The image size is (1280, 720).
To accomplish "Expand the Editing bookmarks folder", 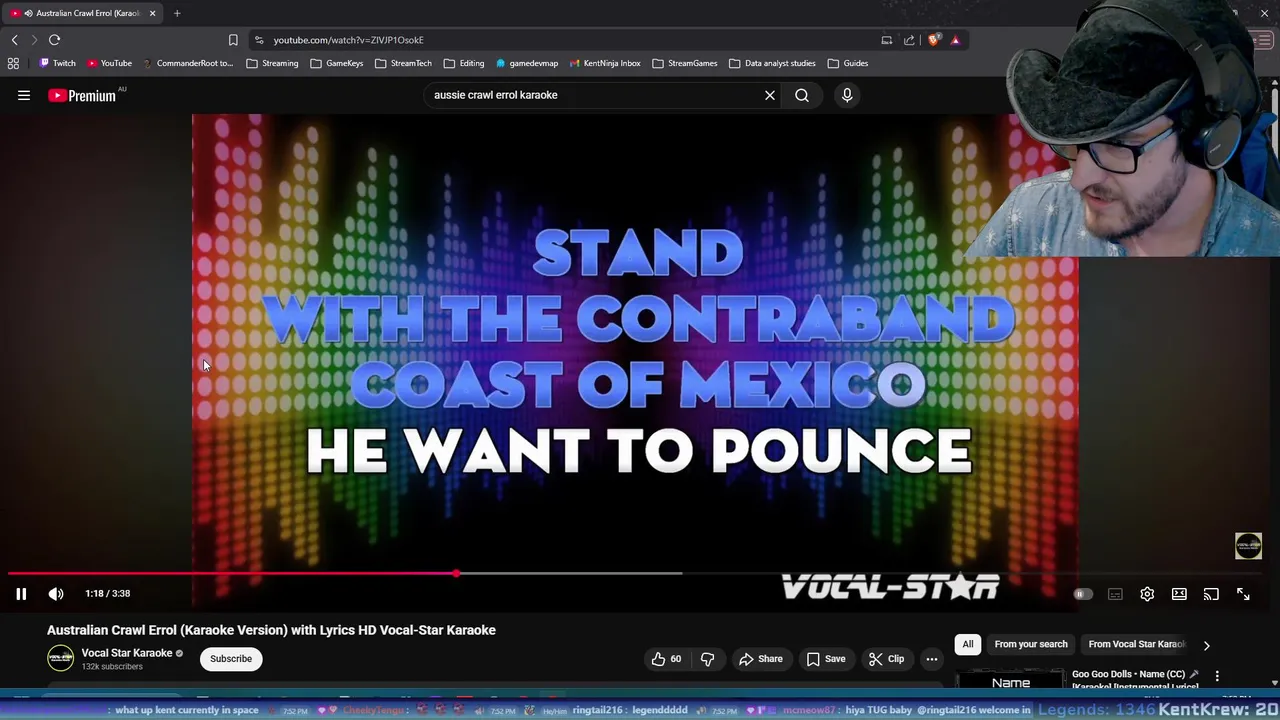I will 464,63.
